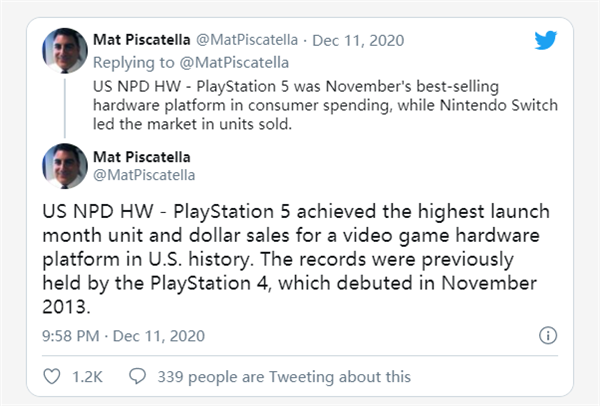Click @MatPiscatella handle next to Dec 11 date
The width and height of the screenshot is (600, 406).
pyautogui.click(x=247, y=40)
